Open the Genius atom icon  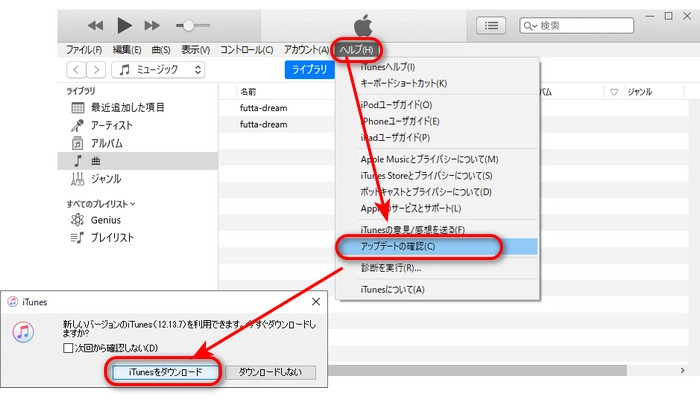tap(77, 220)
